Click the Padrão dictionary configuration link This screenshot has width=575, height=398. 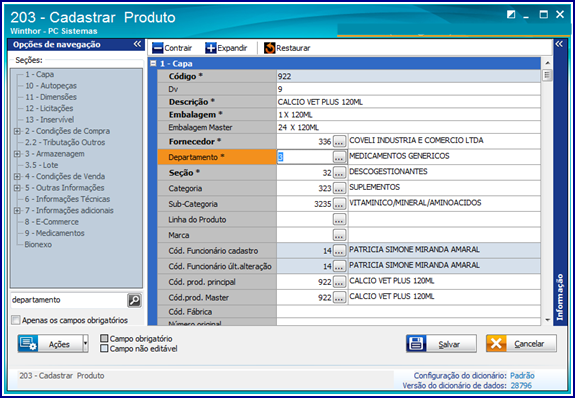pos(522,376)
